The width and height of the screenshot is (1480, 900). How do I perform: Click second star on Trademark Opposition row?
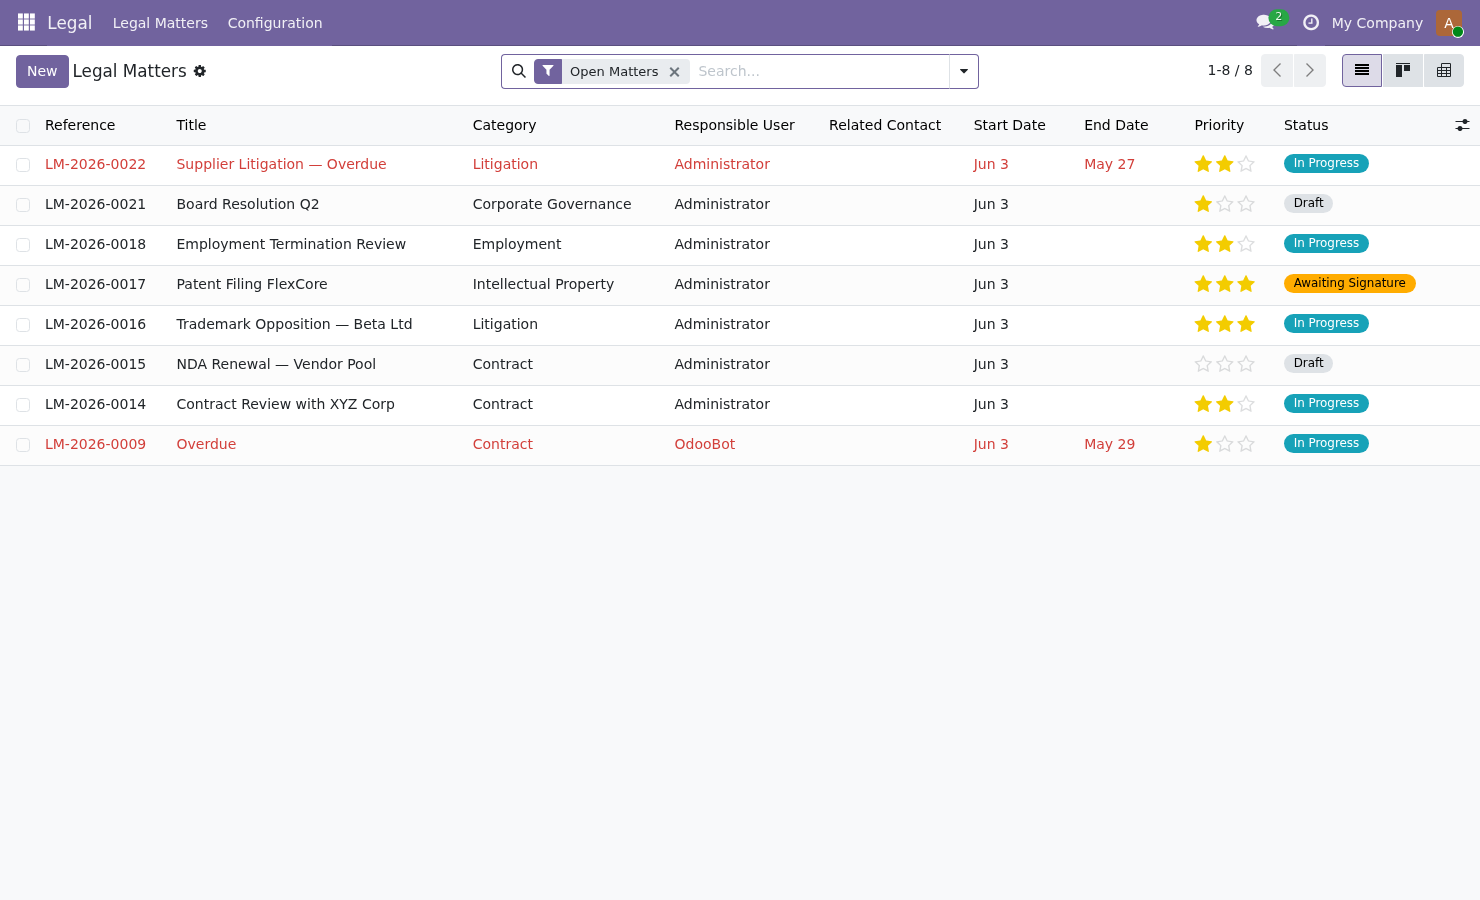pos(1225,324)
